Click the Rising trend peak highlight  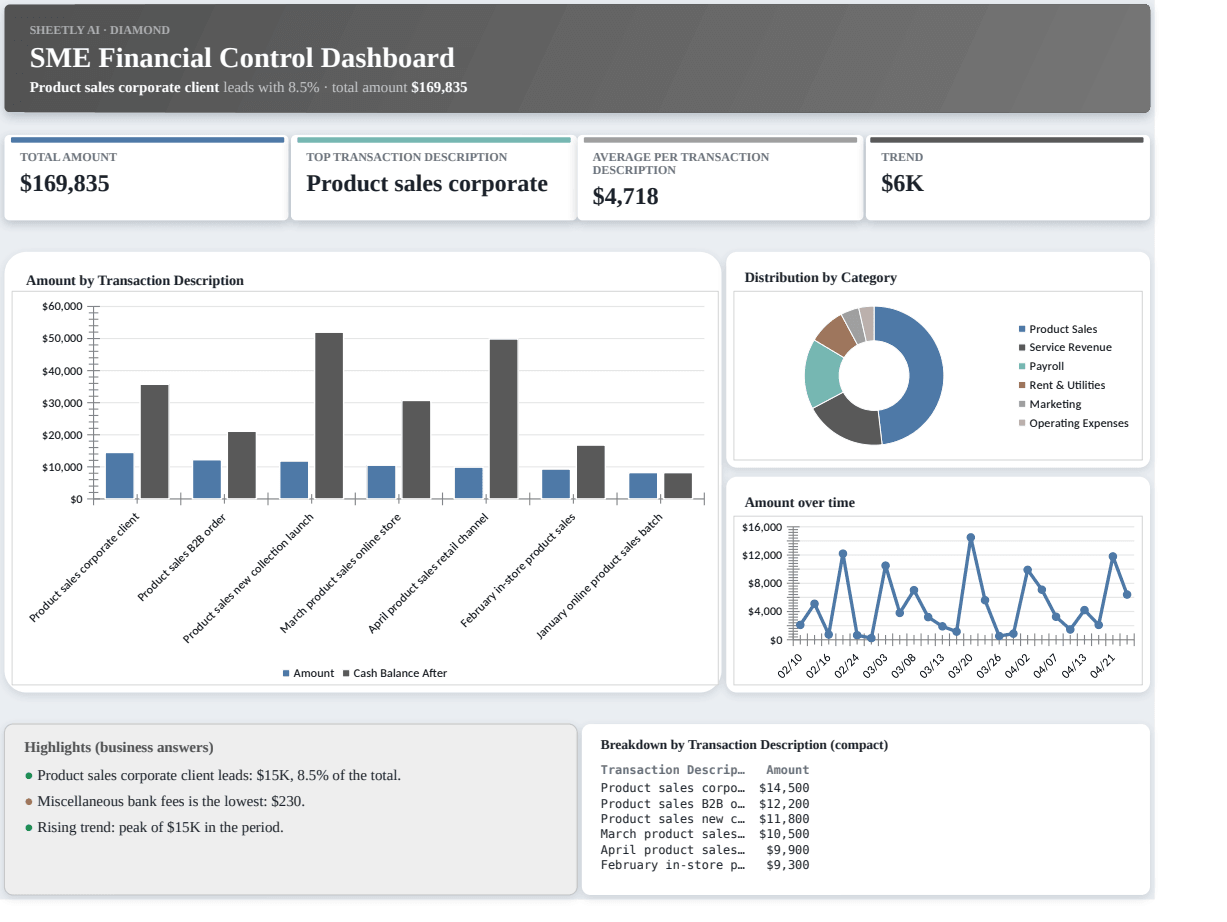160,827
